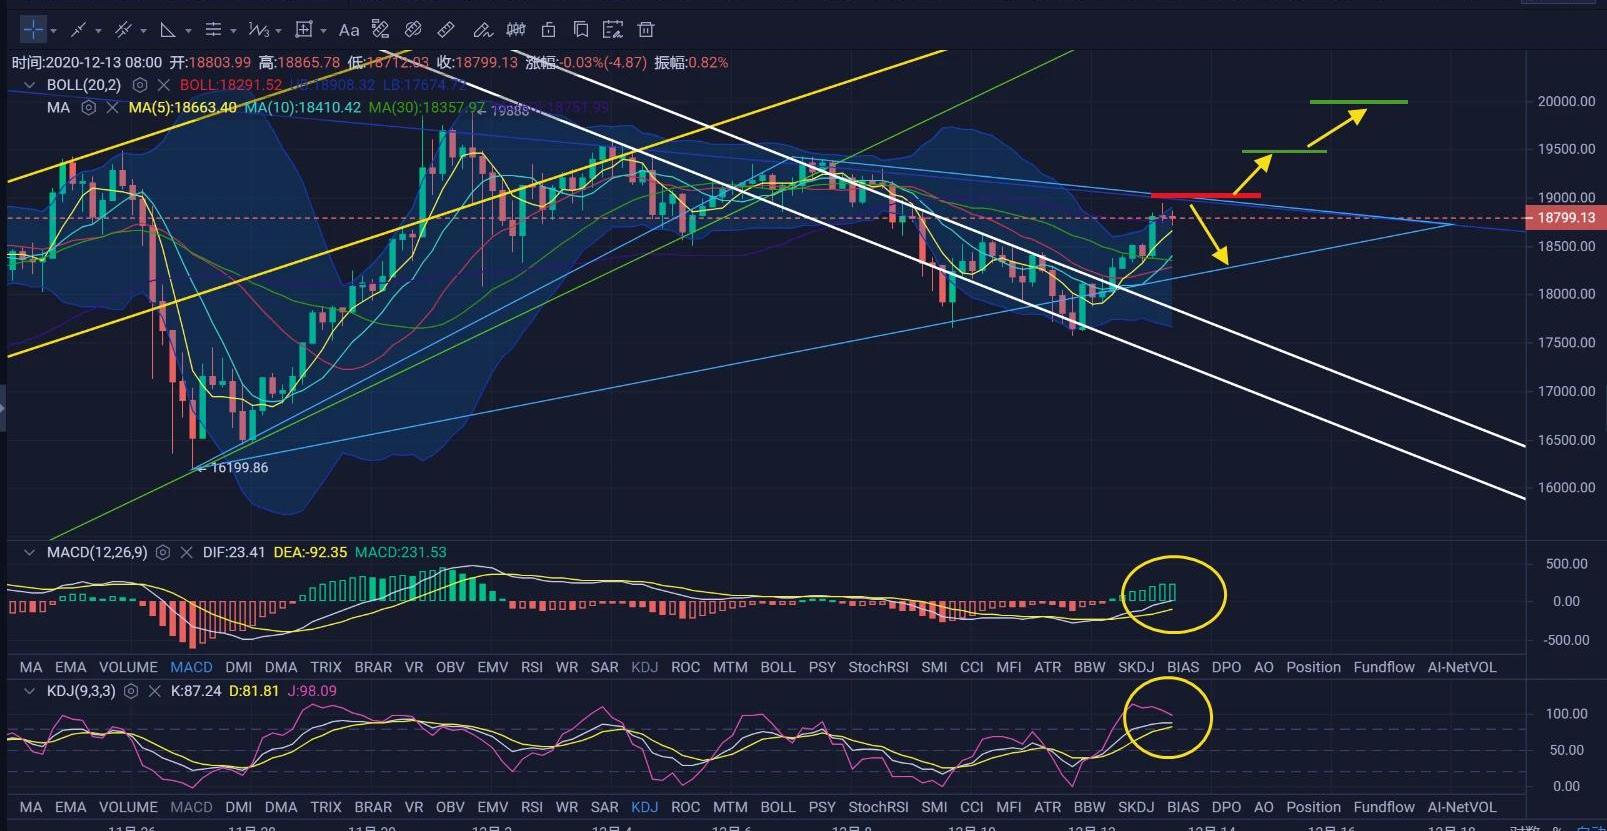Select StochRSI in the bottom indicator row
This screenshot has height=831, width=1607.
tap(878, 807)
